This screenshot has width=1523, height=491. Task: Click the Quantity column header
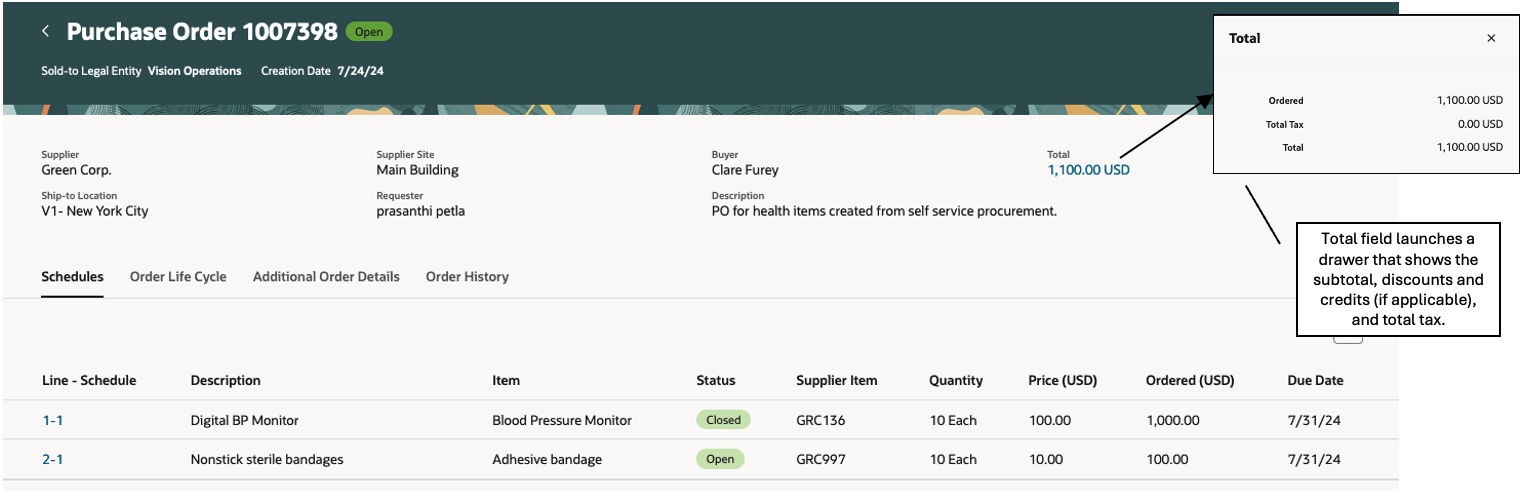pos(956,381)
